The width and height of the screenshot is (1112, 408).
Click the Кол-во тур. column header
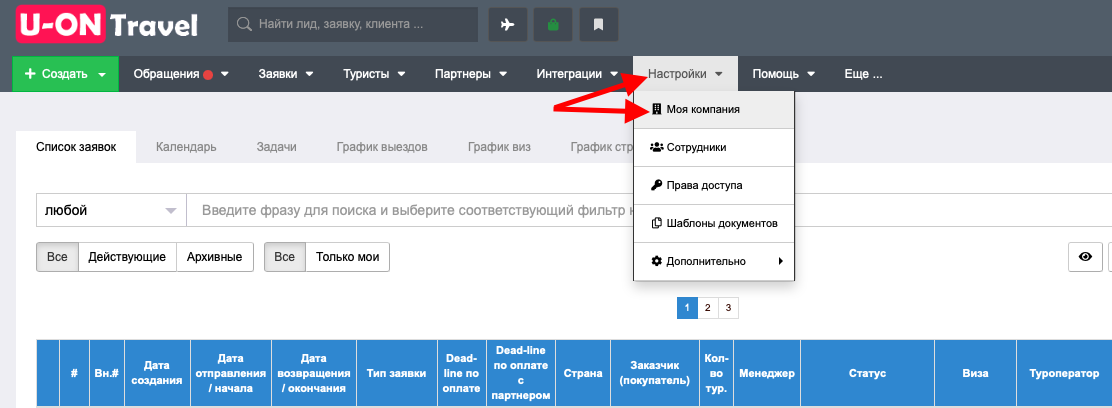tap(716, 373)
